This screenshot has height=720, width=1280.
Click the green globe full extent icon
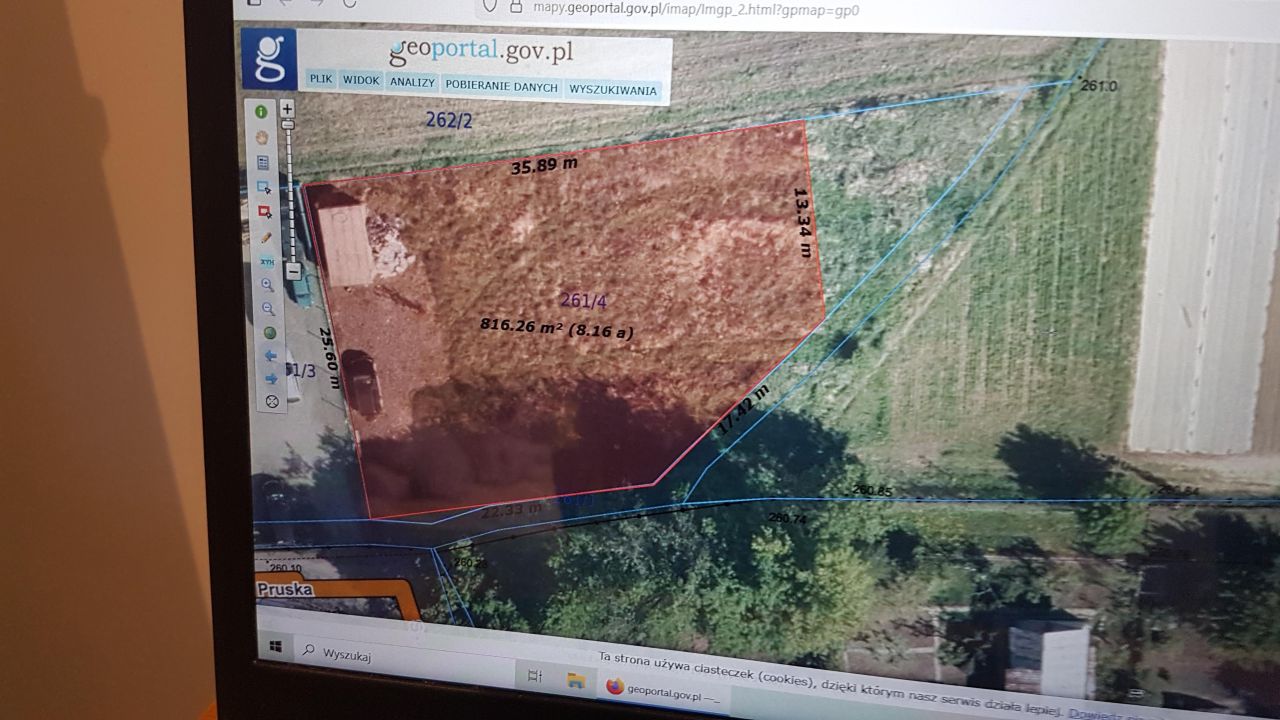tap(269, 332)
